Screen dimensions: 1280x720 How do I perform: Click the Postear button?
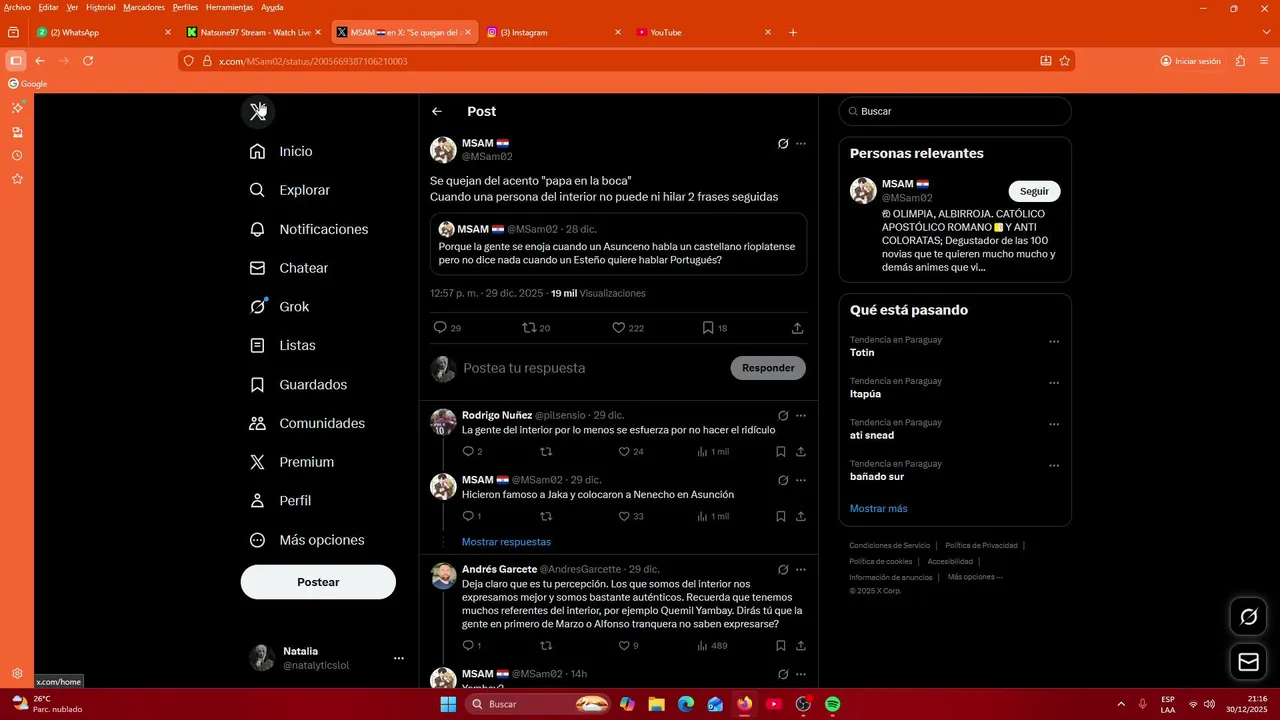[x=318, y=582]
